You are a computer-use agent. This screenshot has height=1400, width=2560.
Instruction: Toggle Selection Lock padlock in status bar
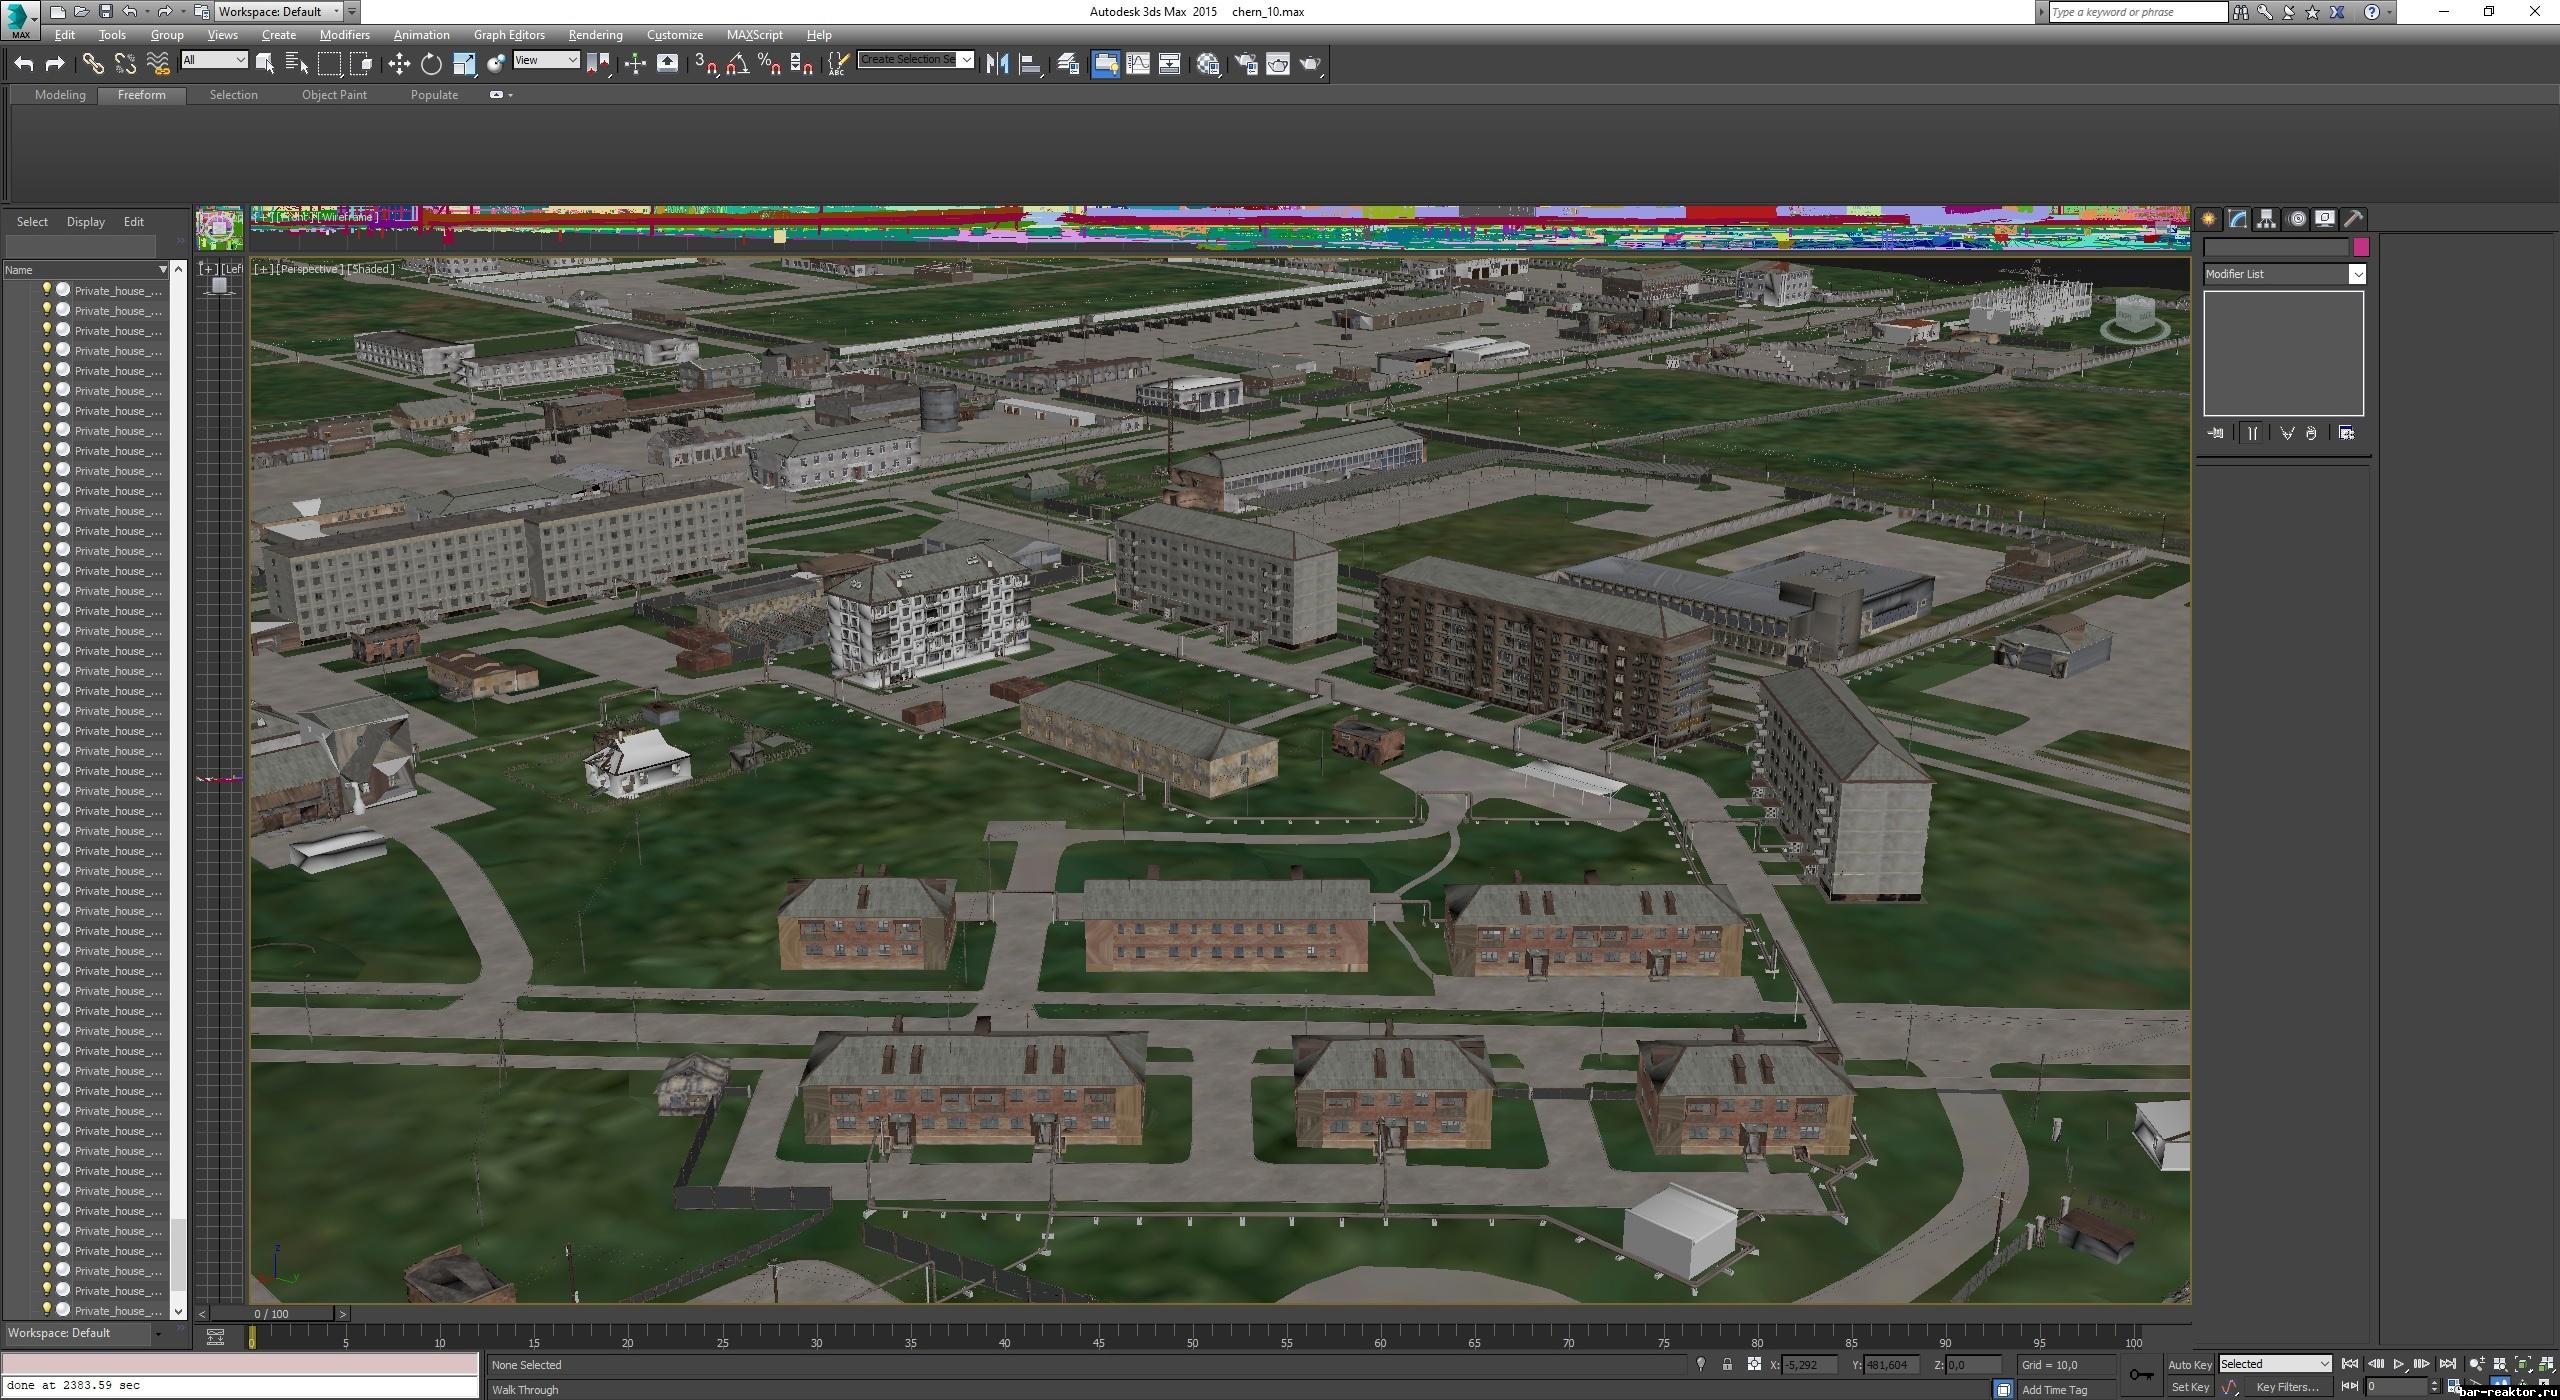tap(1727, 1364)
